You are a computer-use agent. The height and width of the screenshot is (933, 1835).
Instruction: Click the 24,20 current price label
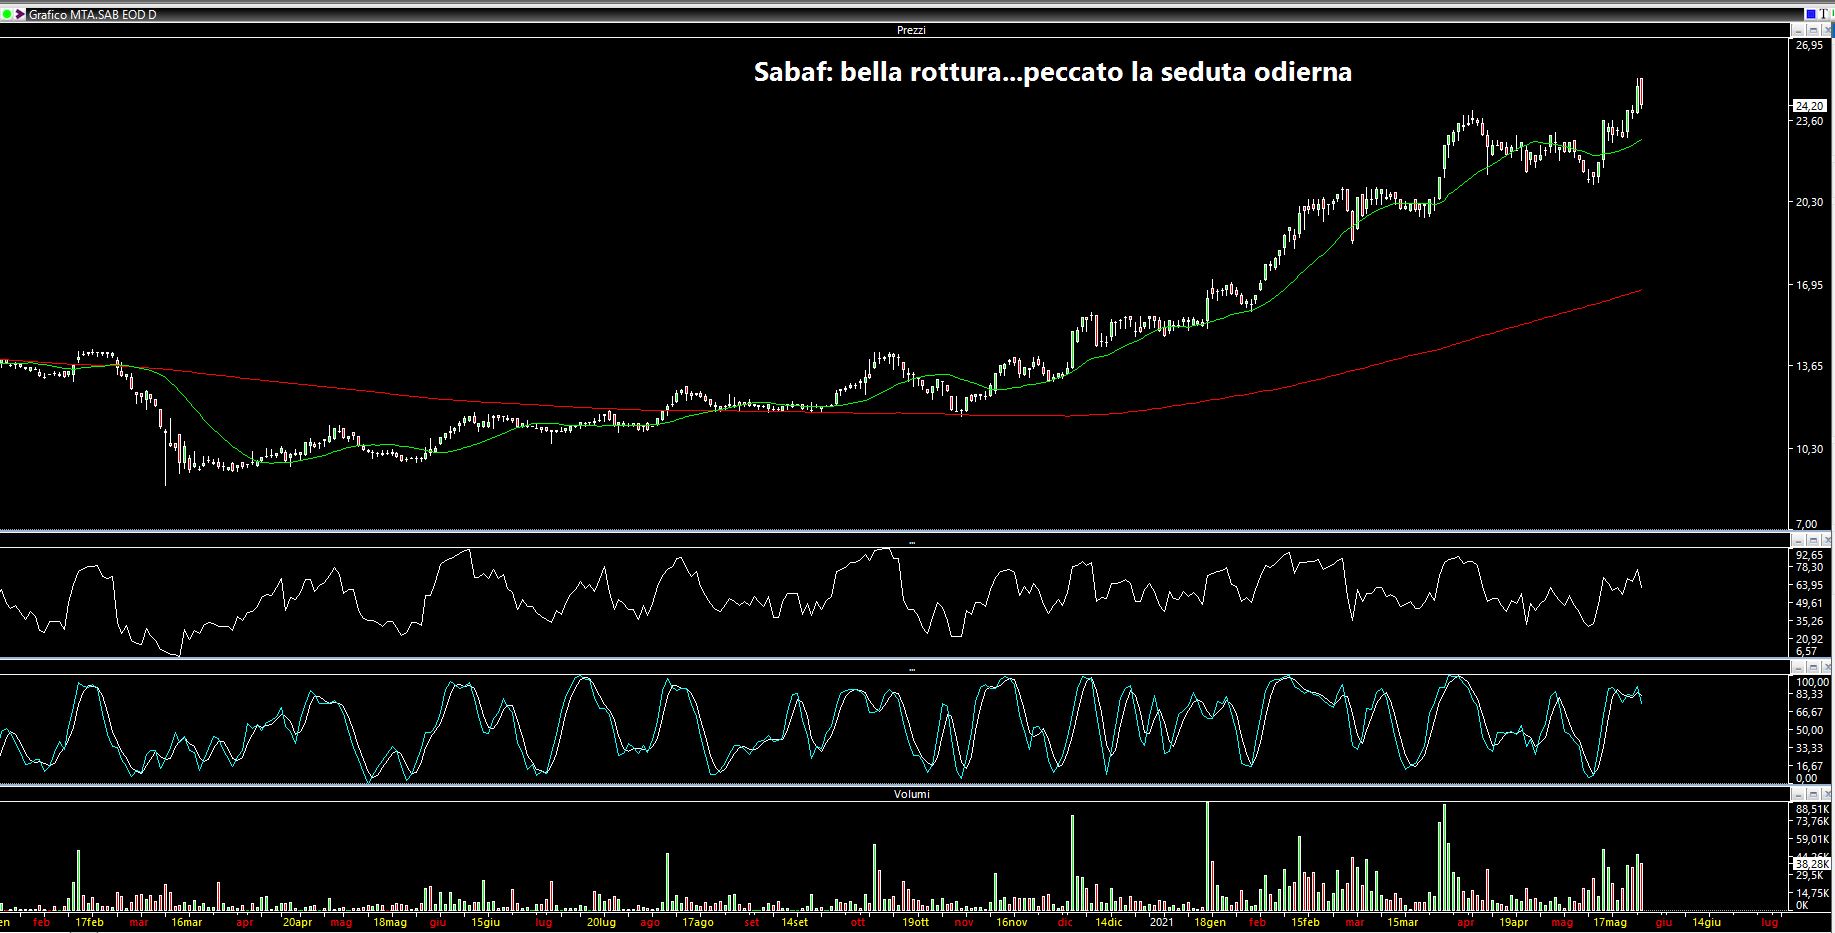click(x=1809, y=106)
